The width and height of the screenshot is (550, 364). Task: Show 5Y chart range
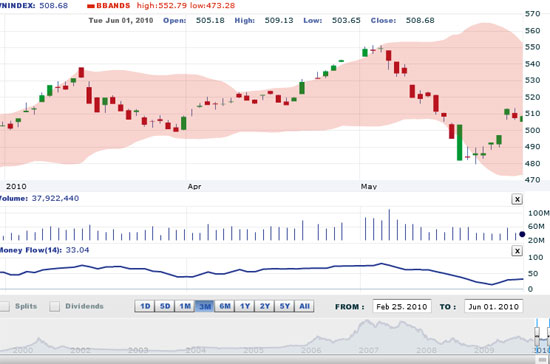[x=285, y=306]
